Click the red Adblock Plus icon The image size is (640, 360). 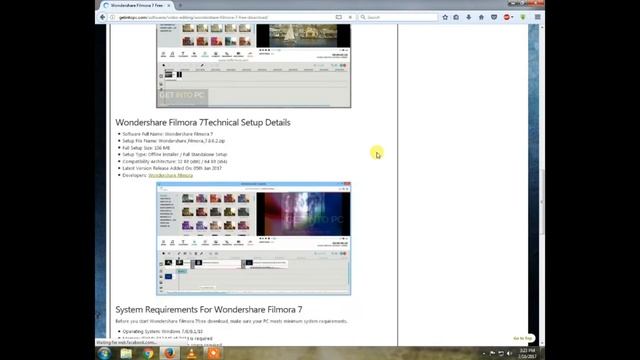[x=507, y=17]
